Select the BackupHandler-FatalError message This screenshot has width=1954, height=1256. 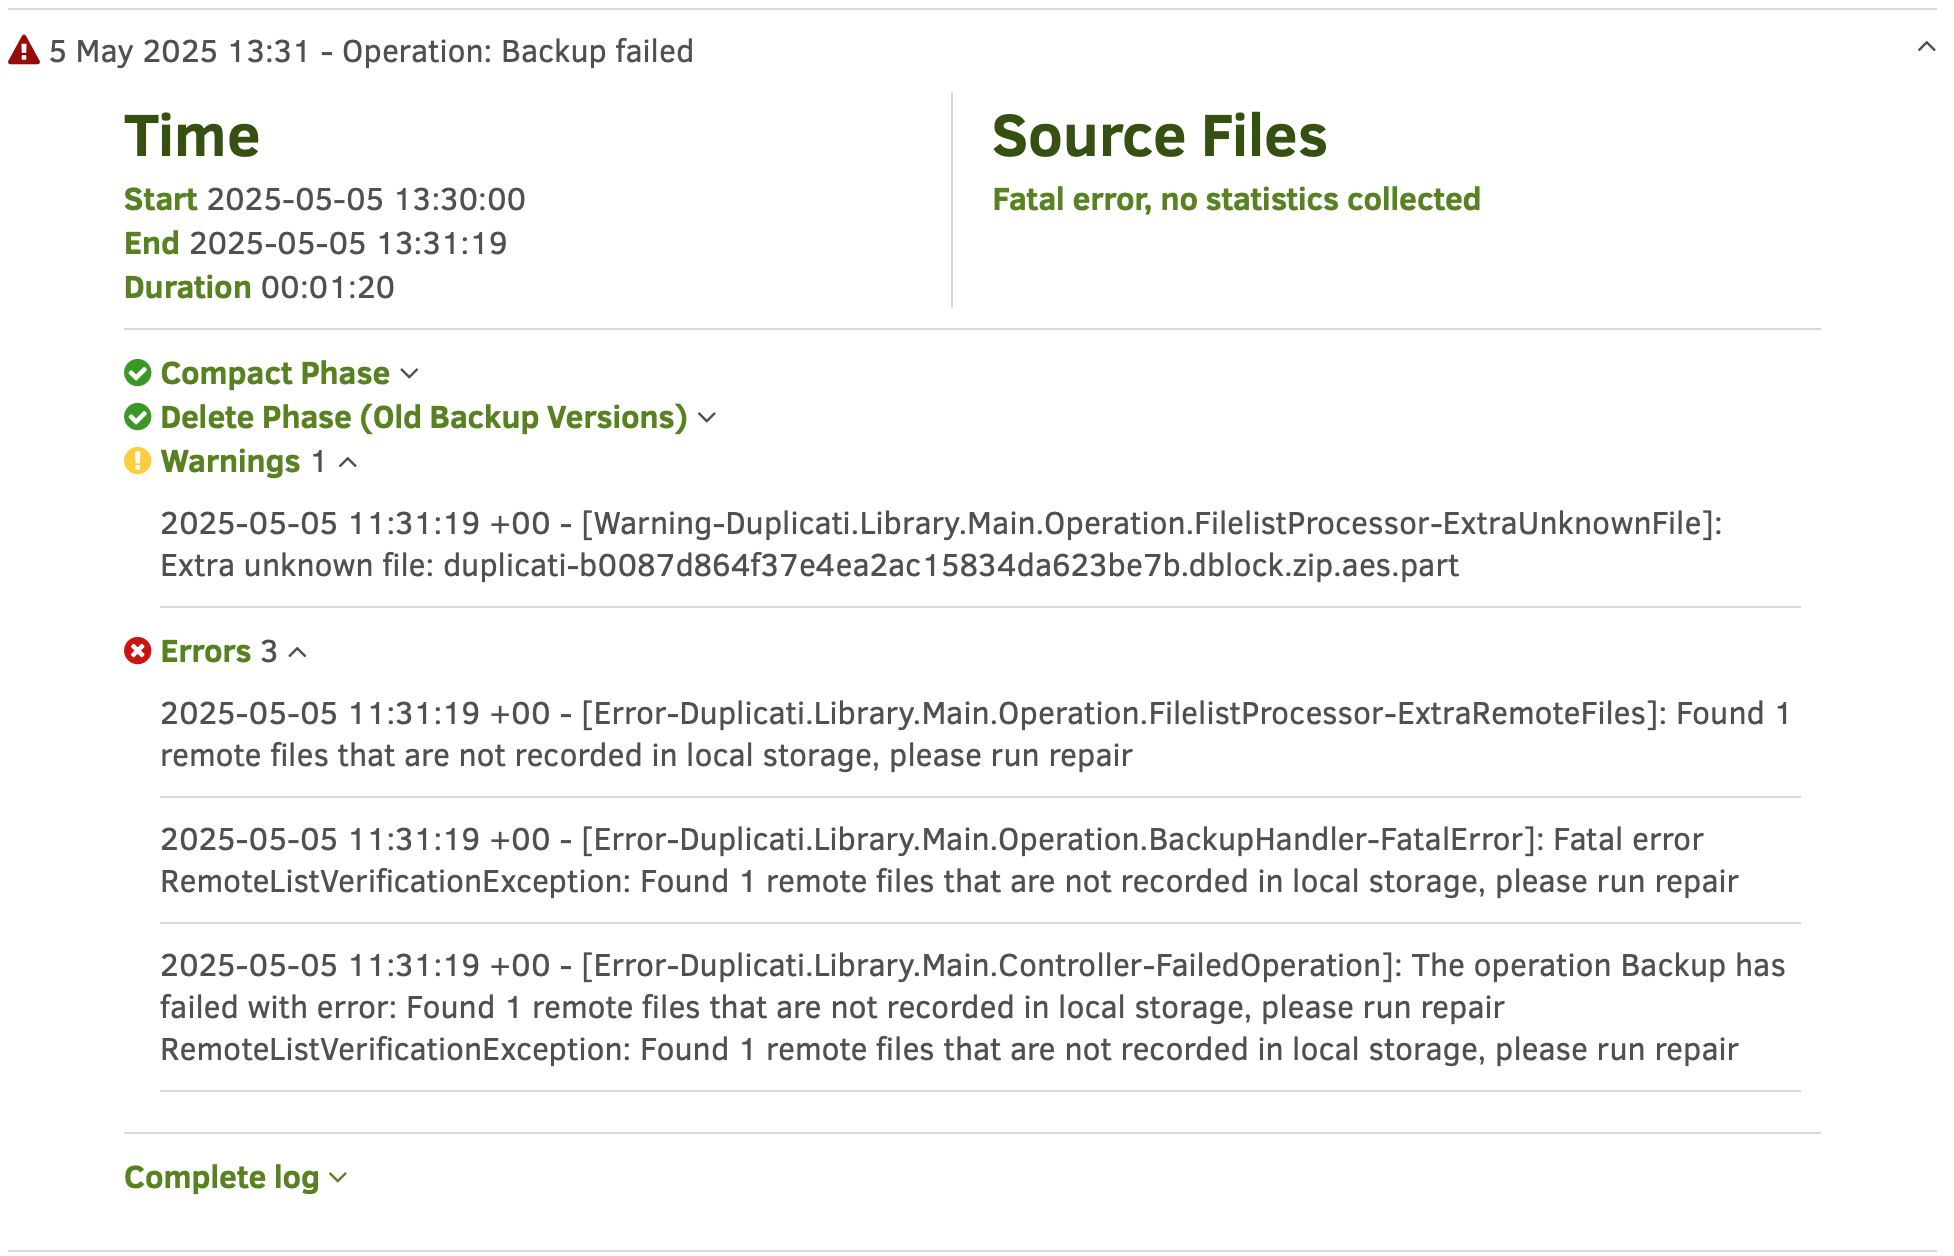[x=949, y=860]
